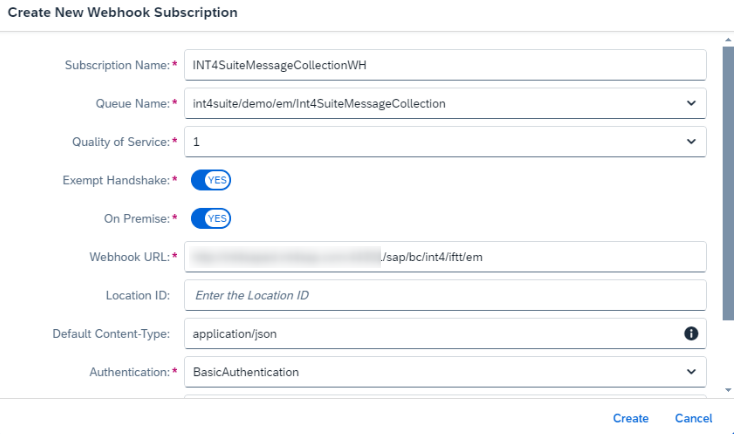Select the BasicAuthentication value text

pos(246,372)
